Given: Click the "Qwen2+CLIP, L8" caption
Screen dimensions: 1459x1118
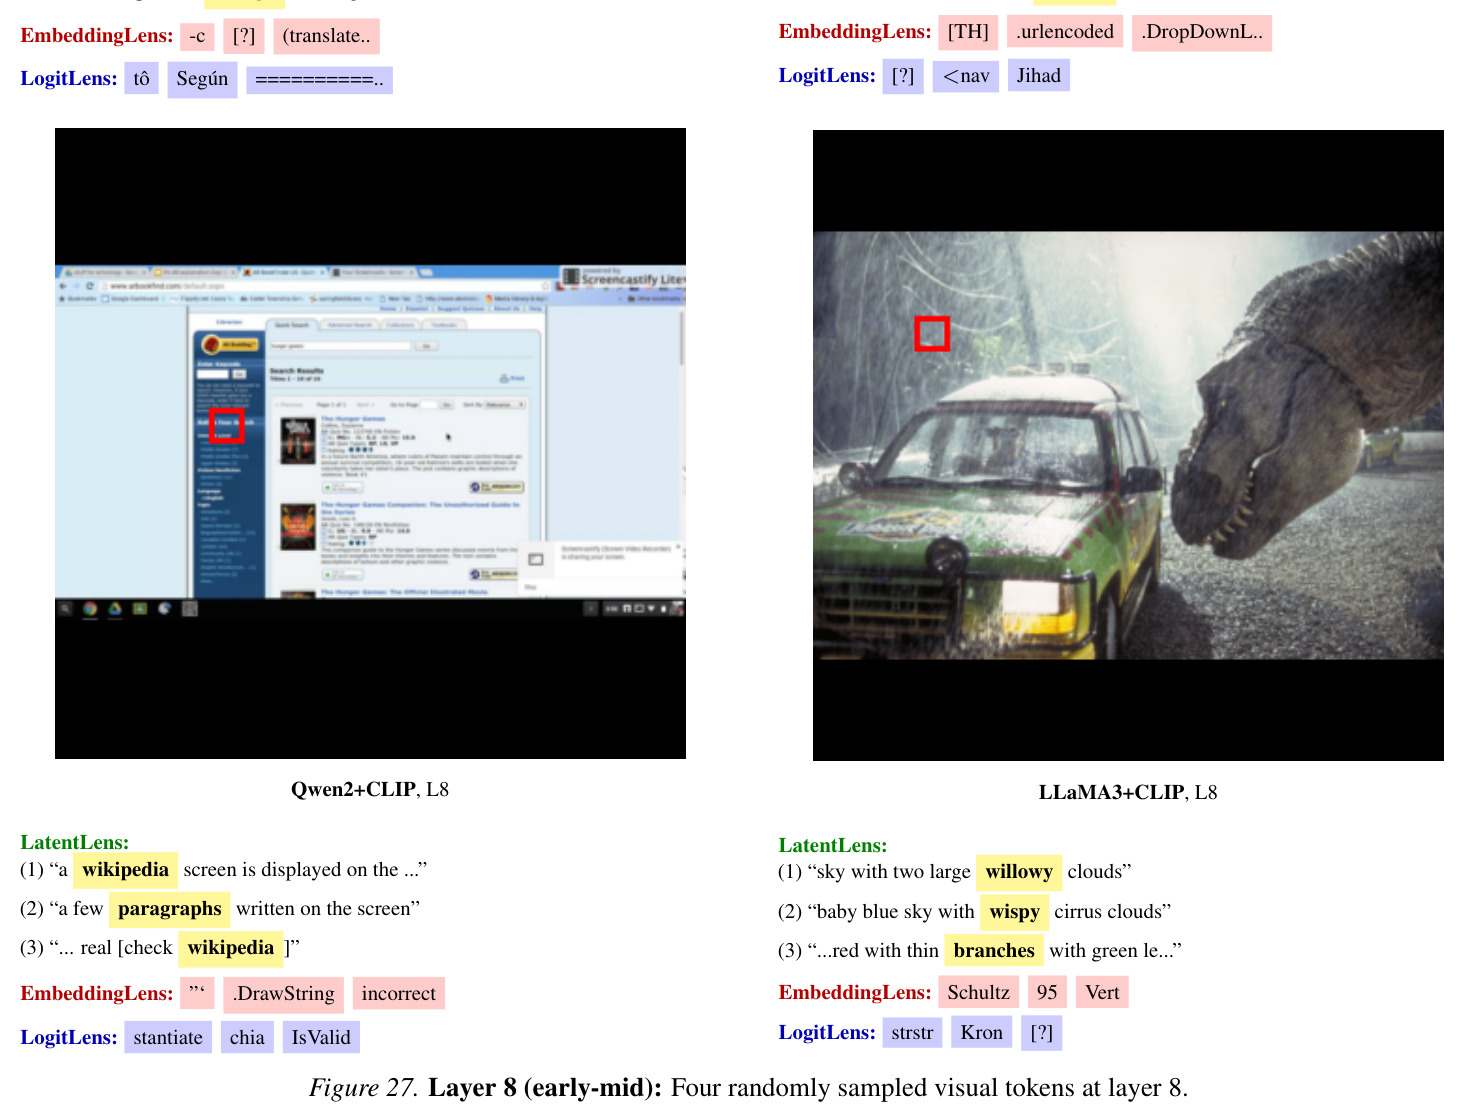Looking at the screenshot, I should (x=370, y=790).
